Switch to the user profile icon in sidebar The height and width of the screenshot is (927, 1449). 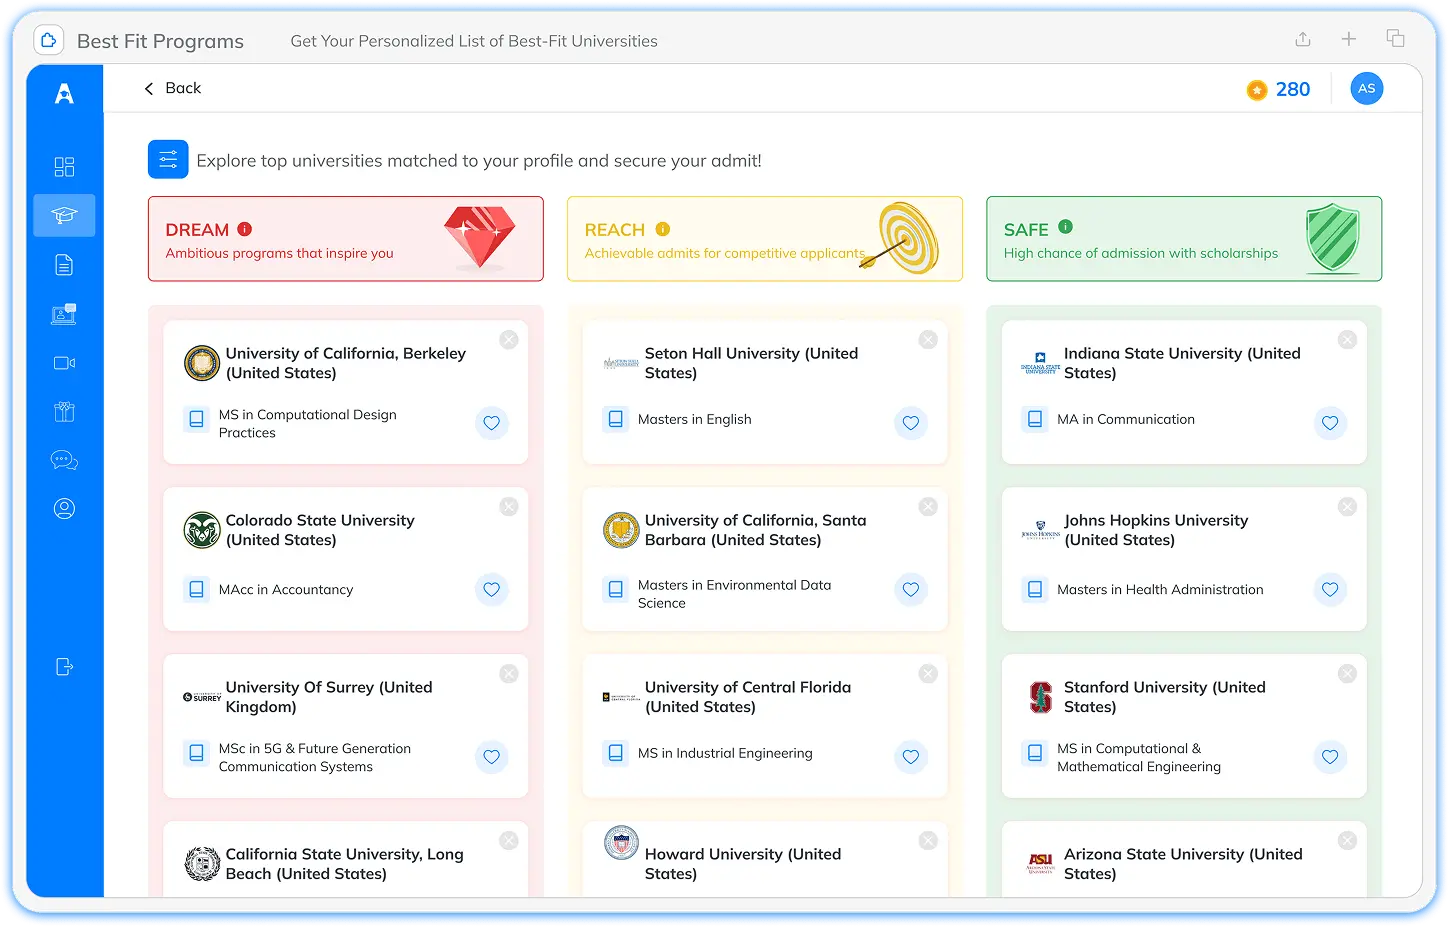(64, 508)
